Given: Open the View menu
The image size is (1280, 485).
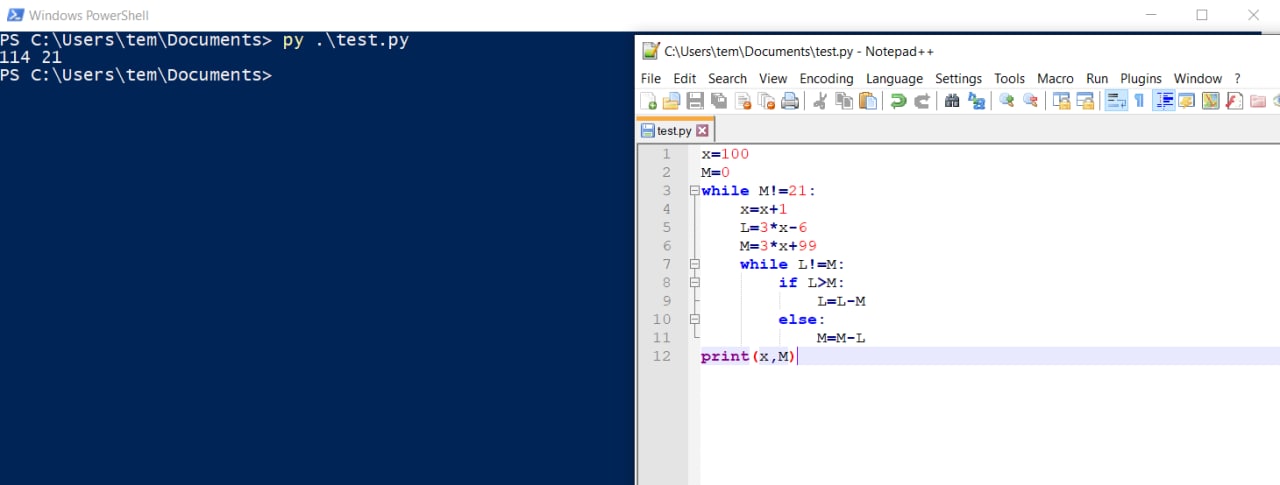Looking at the screenshot, I should tap(773, 78).
